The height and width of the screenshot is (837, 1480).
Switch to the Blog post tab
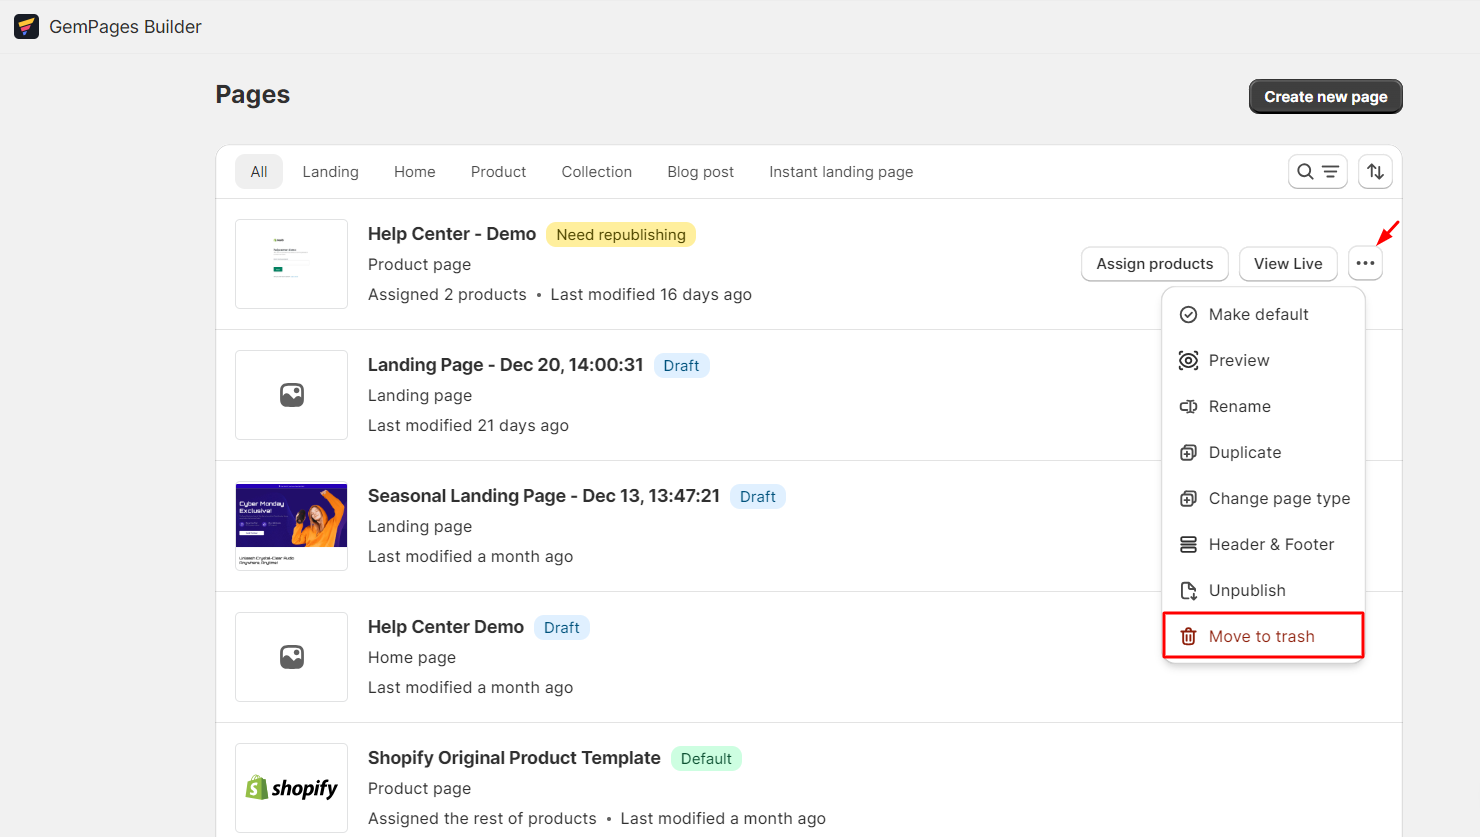point(700,172)
